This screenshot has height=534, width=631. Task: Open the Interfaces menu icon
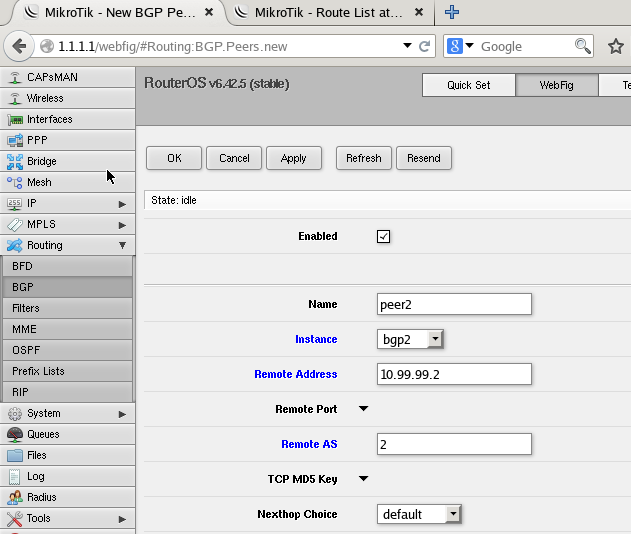click(x=15, y=120)
